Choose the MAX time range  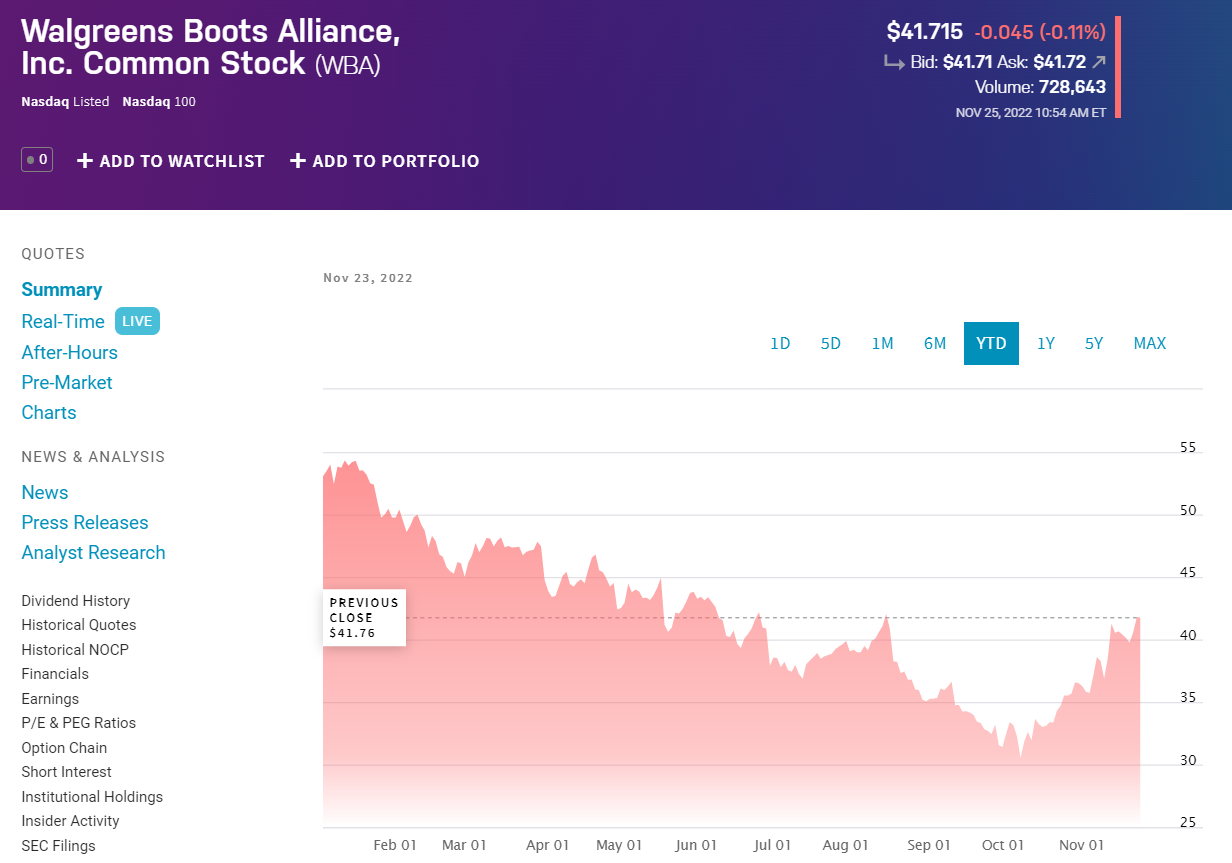click(x=1150, y=343)
